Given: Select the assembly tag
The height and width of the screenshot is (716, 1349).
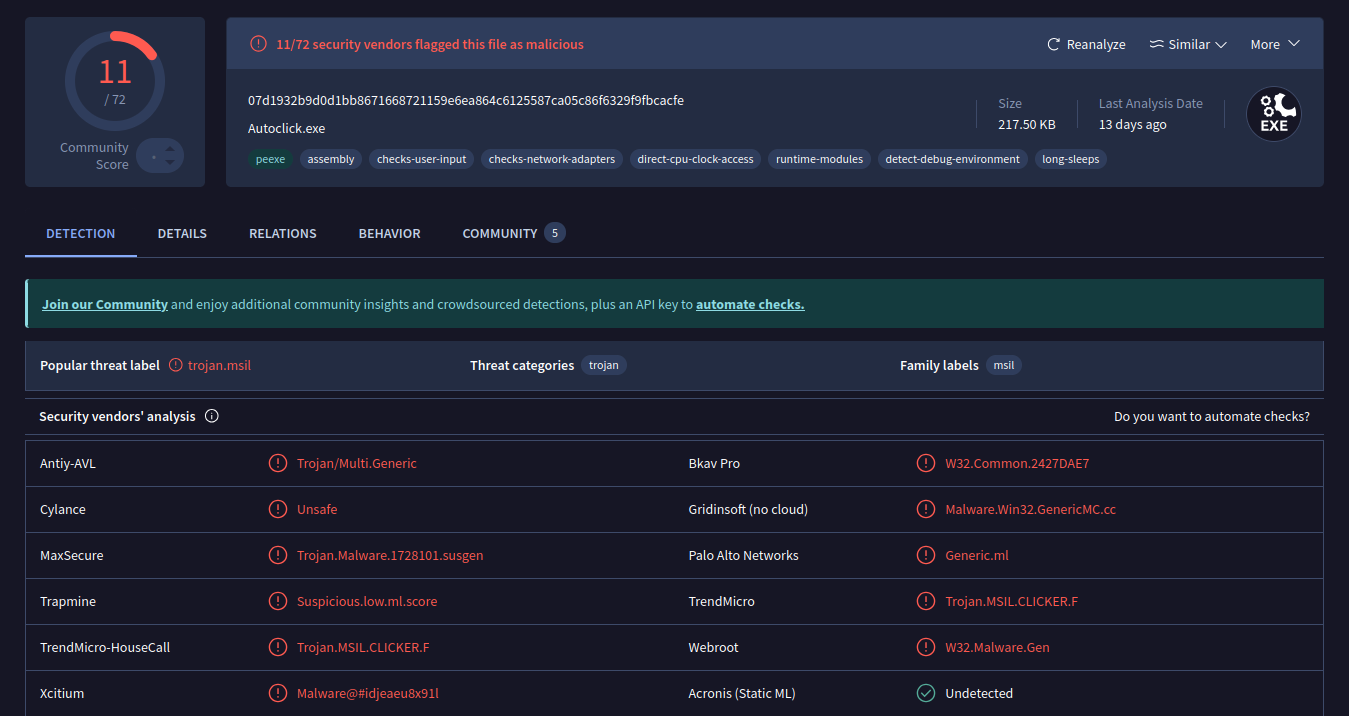Looking at the screenshot, I should [331, 159].
